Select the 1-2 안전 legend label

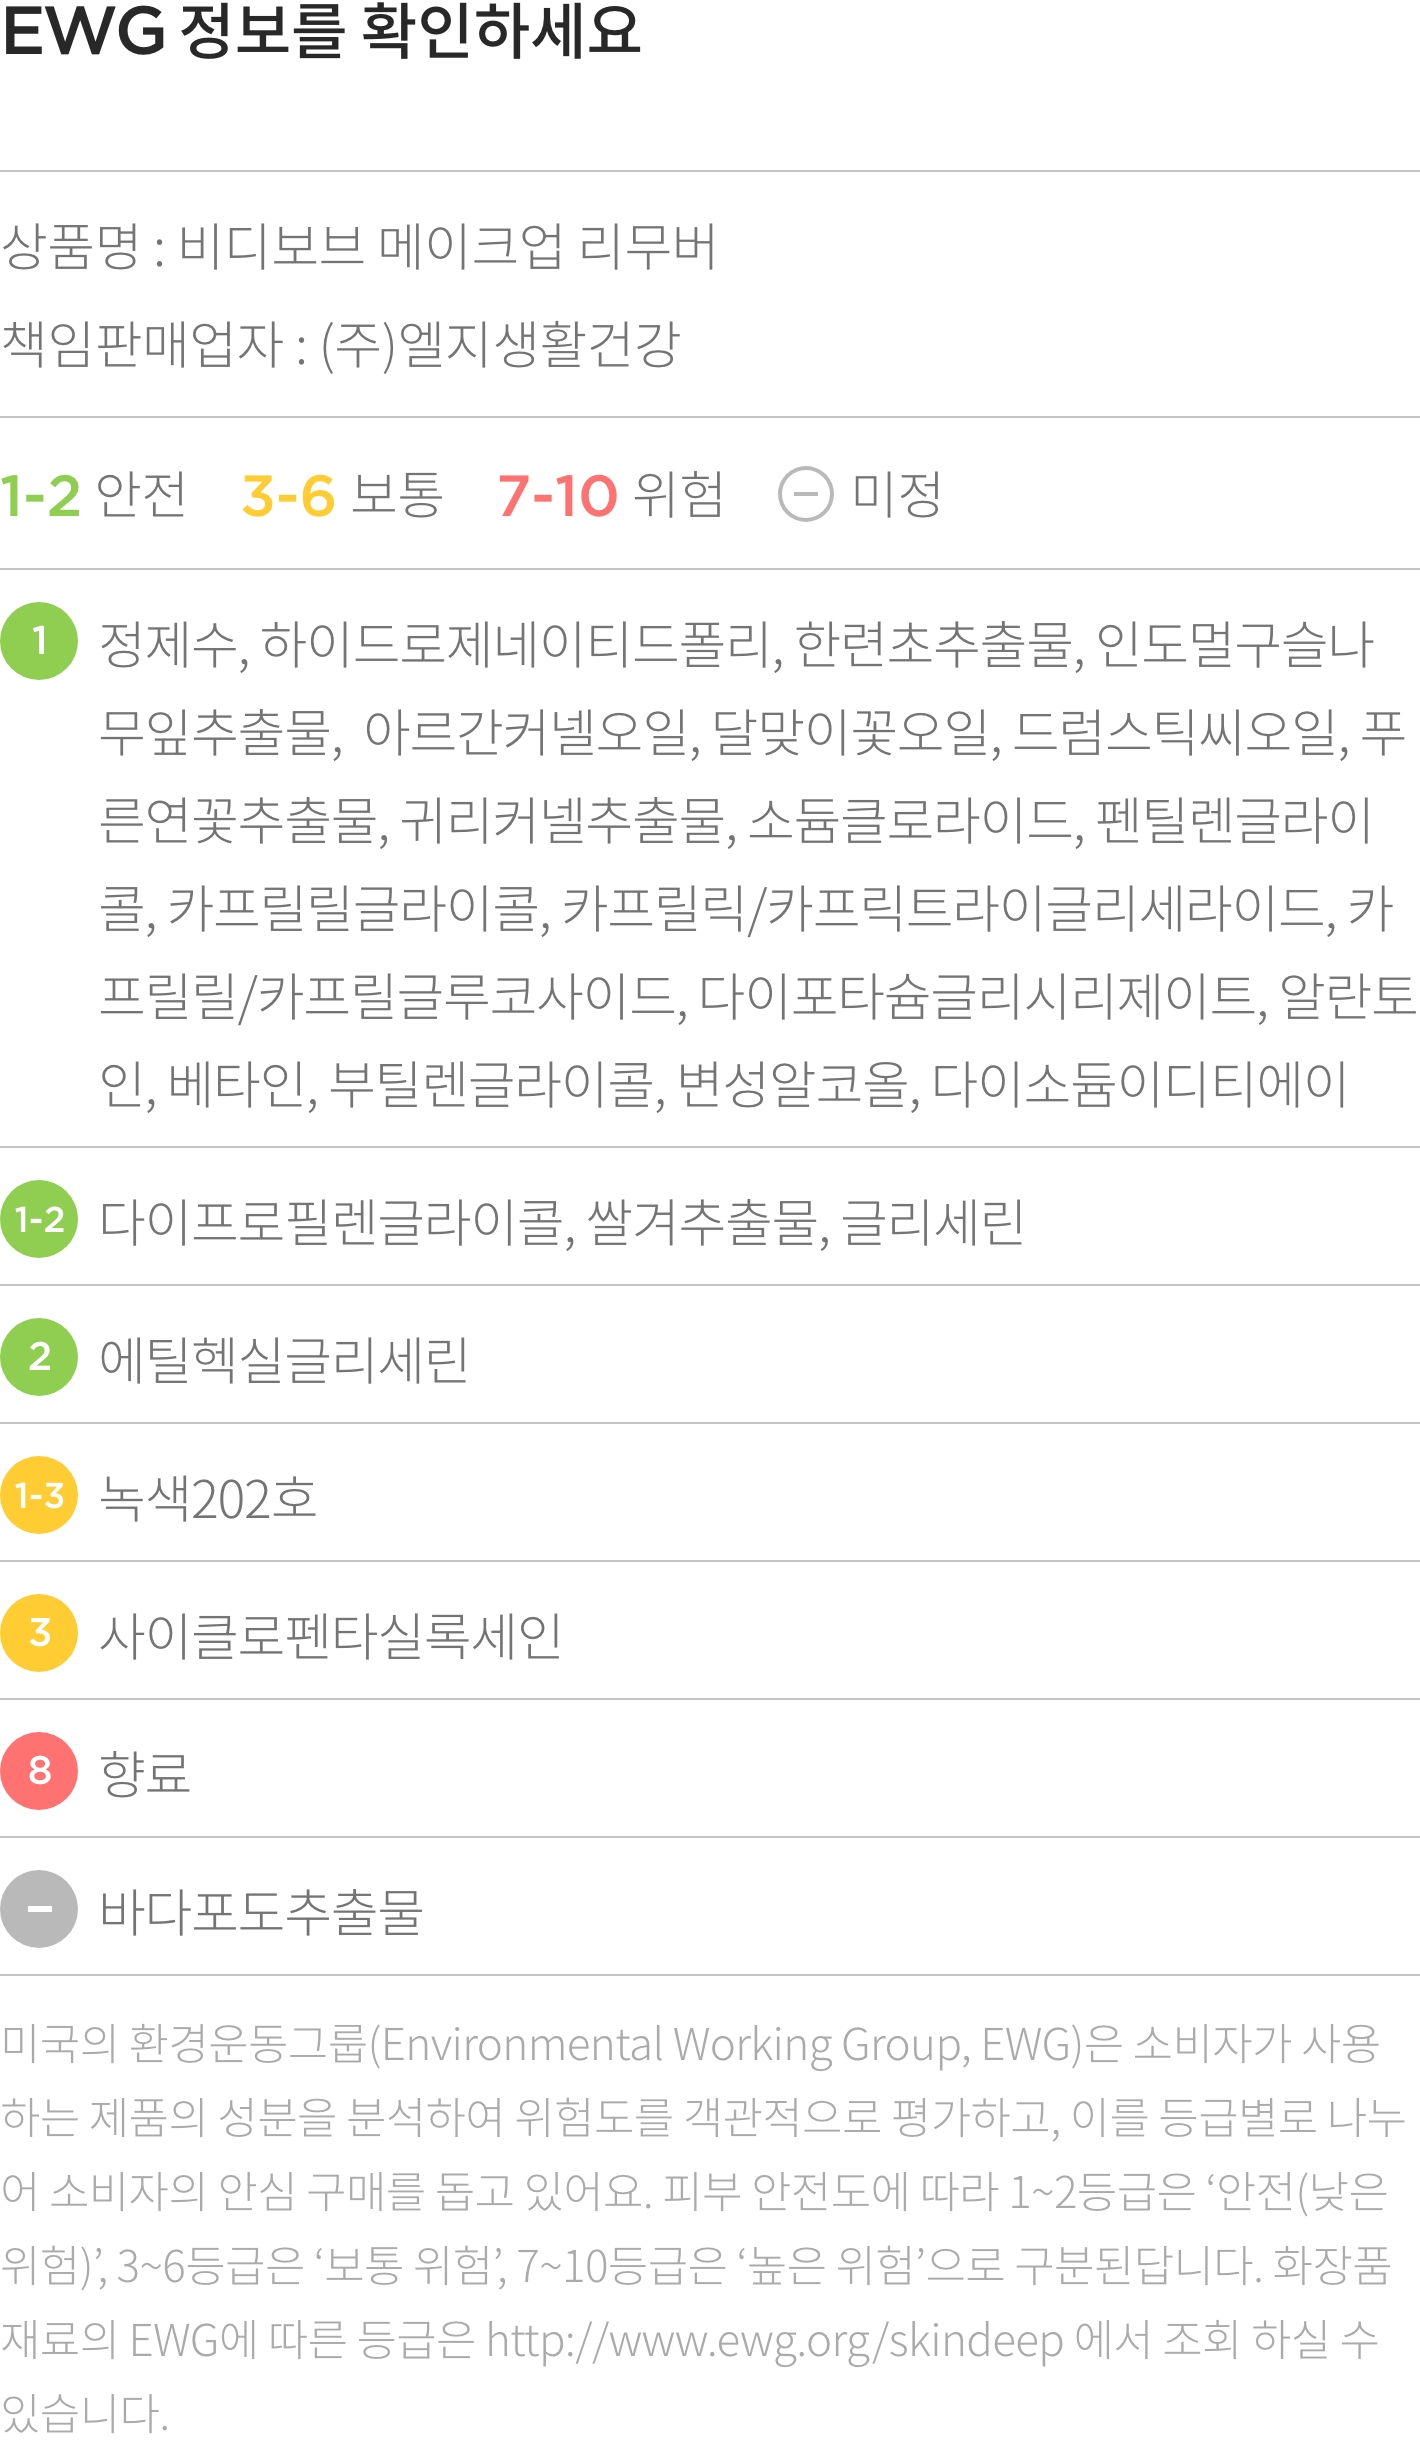(93, 495)
